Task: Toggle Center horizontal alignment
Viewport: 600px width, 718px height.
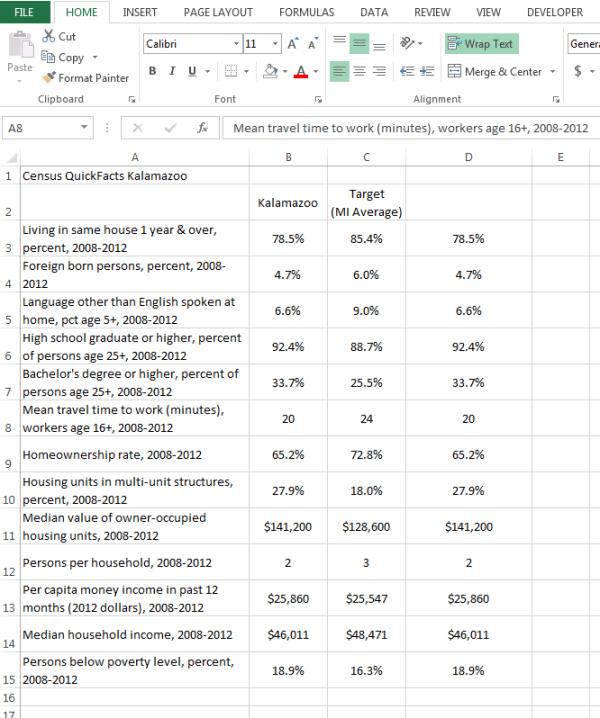Action: pyautogui.click(x=360, y=71)
